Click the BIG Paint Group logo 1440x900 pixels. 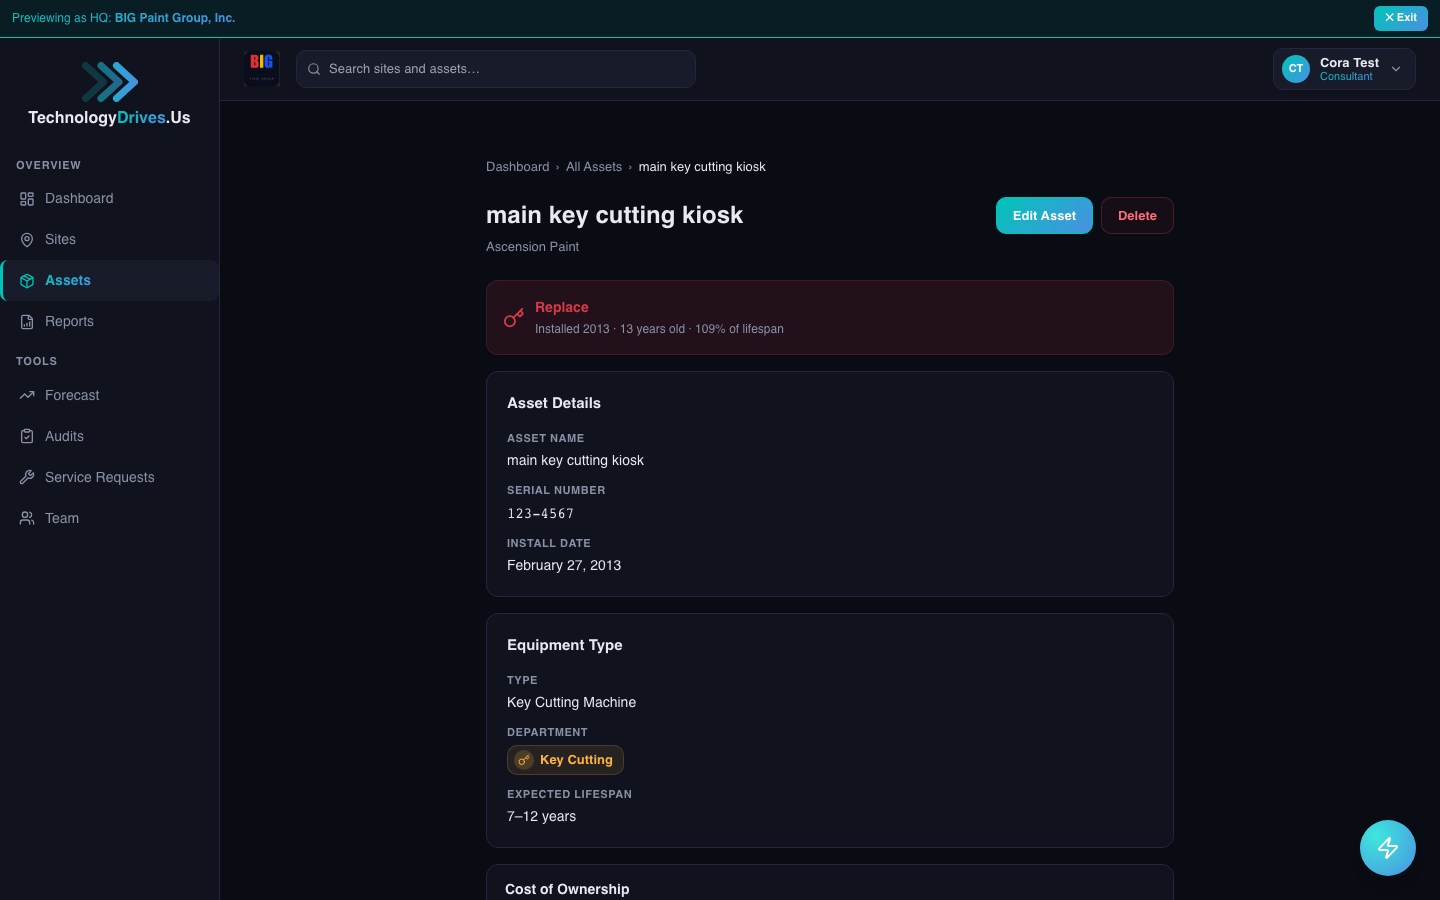pos(262,68)
